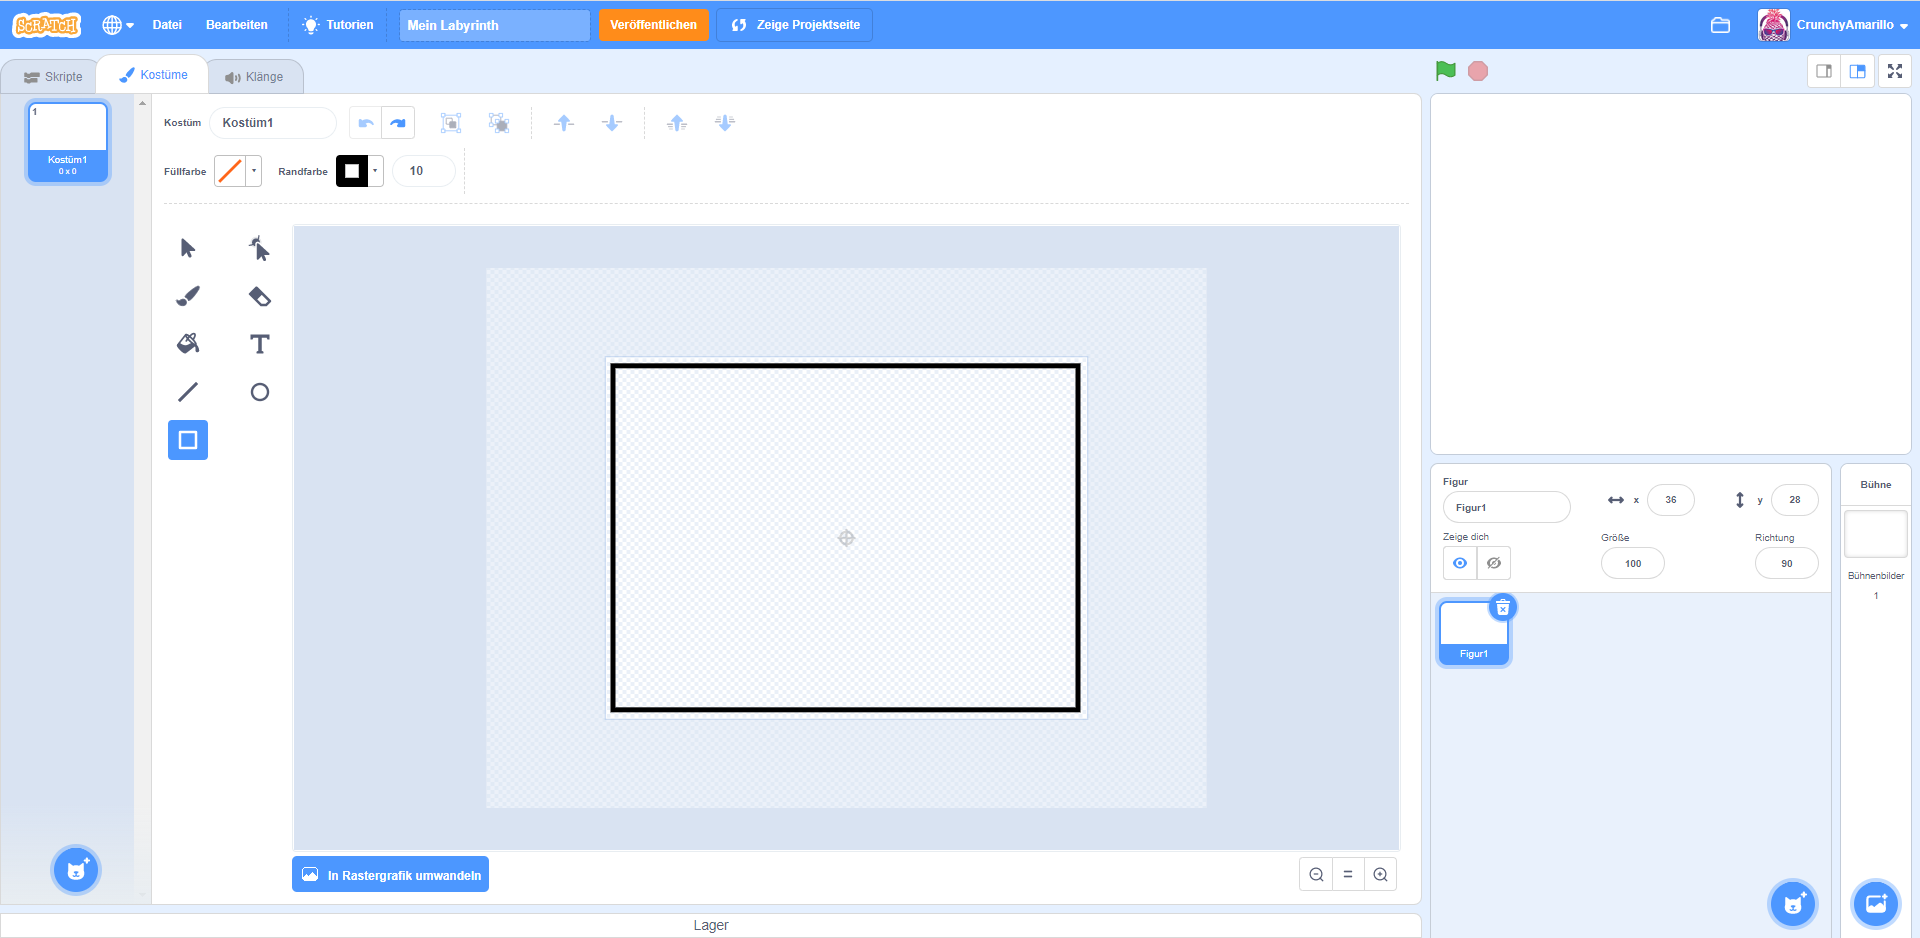Click the red stop button
Screen dimensions: 1920x938
(x=1478, y=71)
